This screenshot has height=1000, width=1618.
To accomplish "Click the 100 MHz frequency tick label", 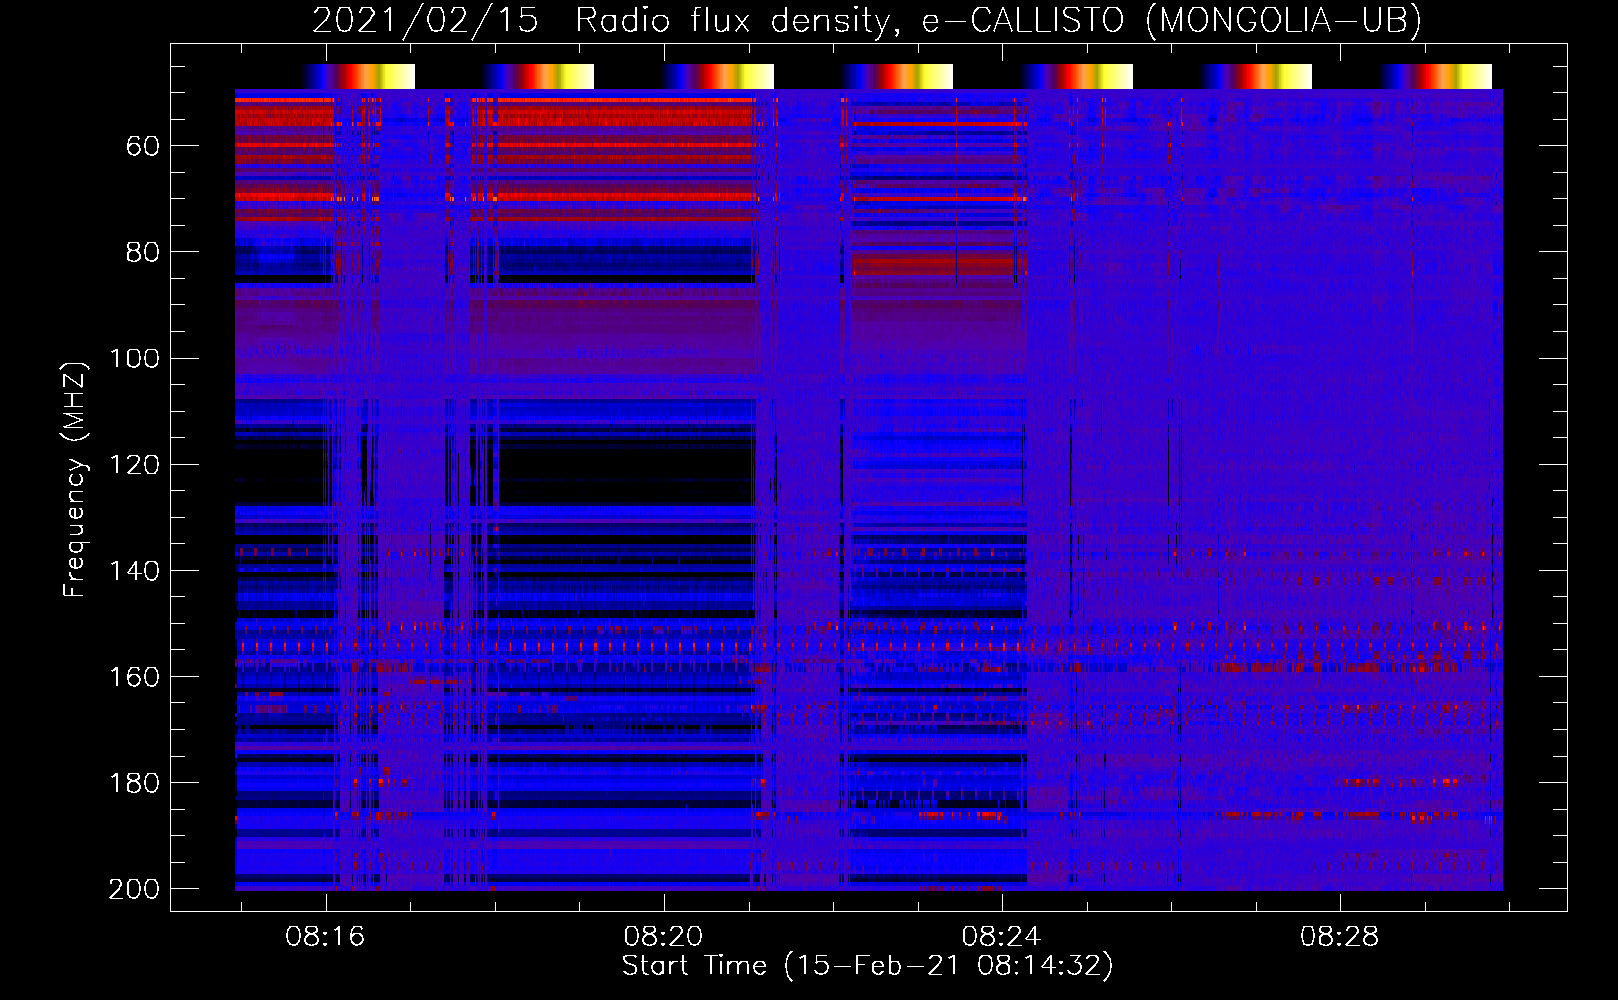I will point(134,359).
